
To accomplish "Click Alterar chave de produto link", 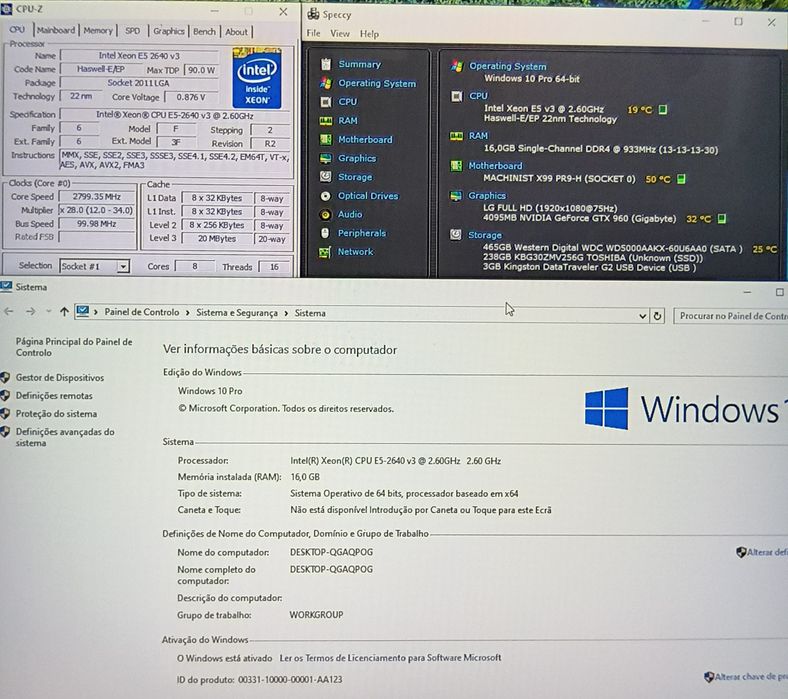I will pos(750,677).
